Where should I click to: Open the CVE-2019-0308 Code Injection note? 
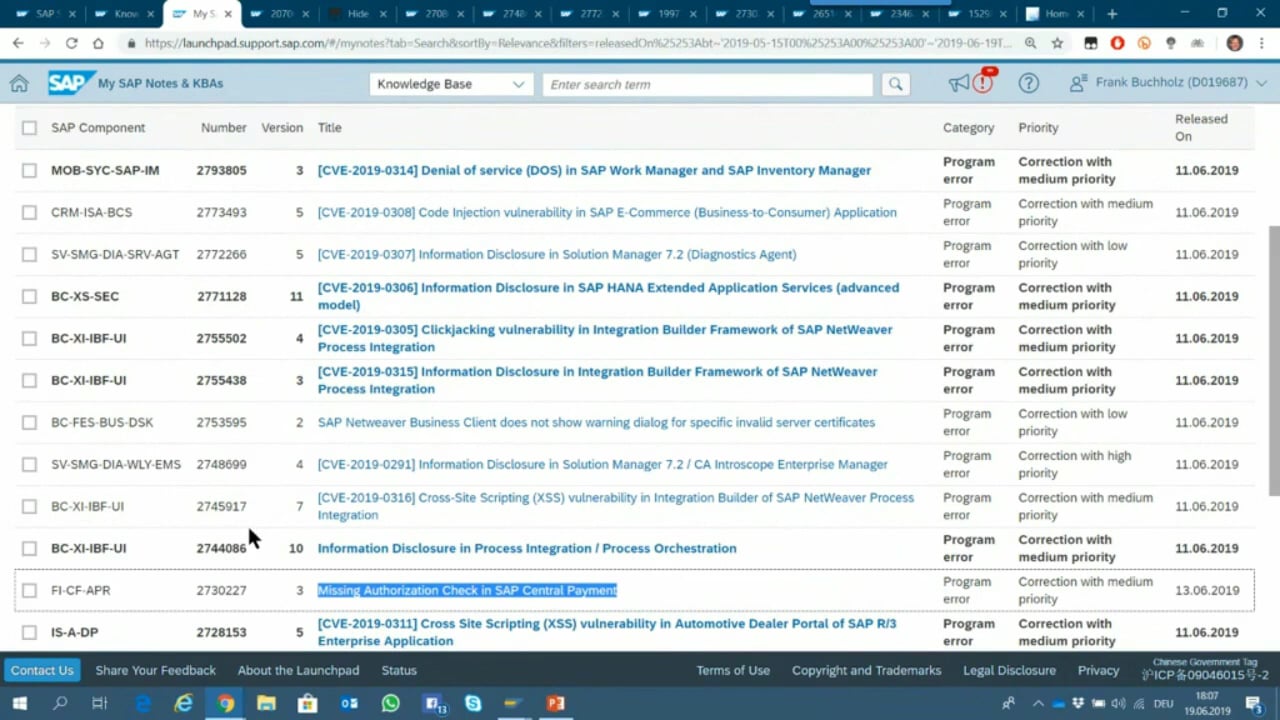pyautogui.click(x=607, y=212)
